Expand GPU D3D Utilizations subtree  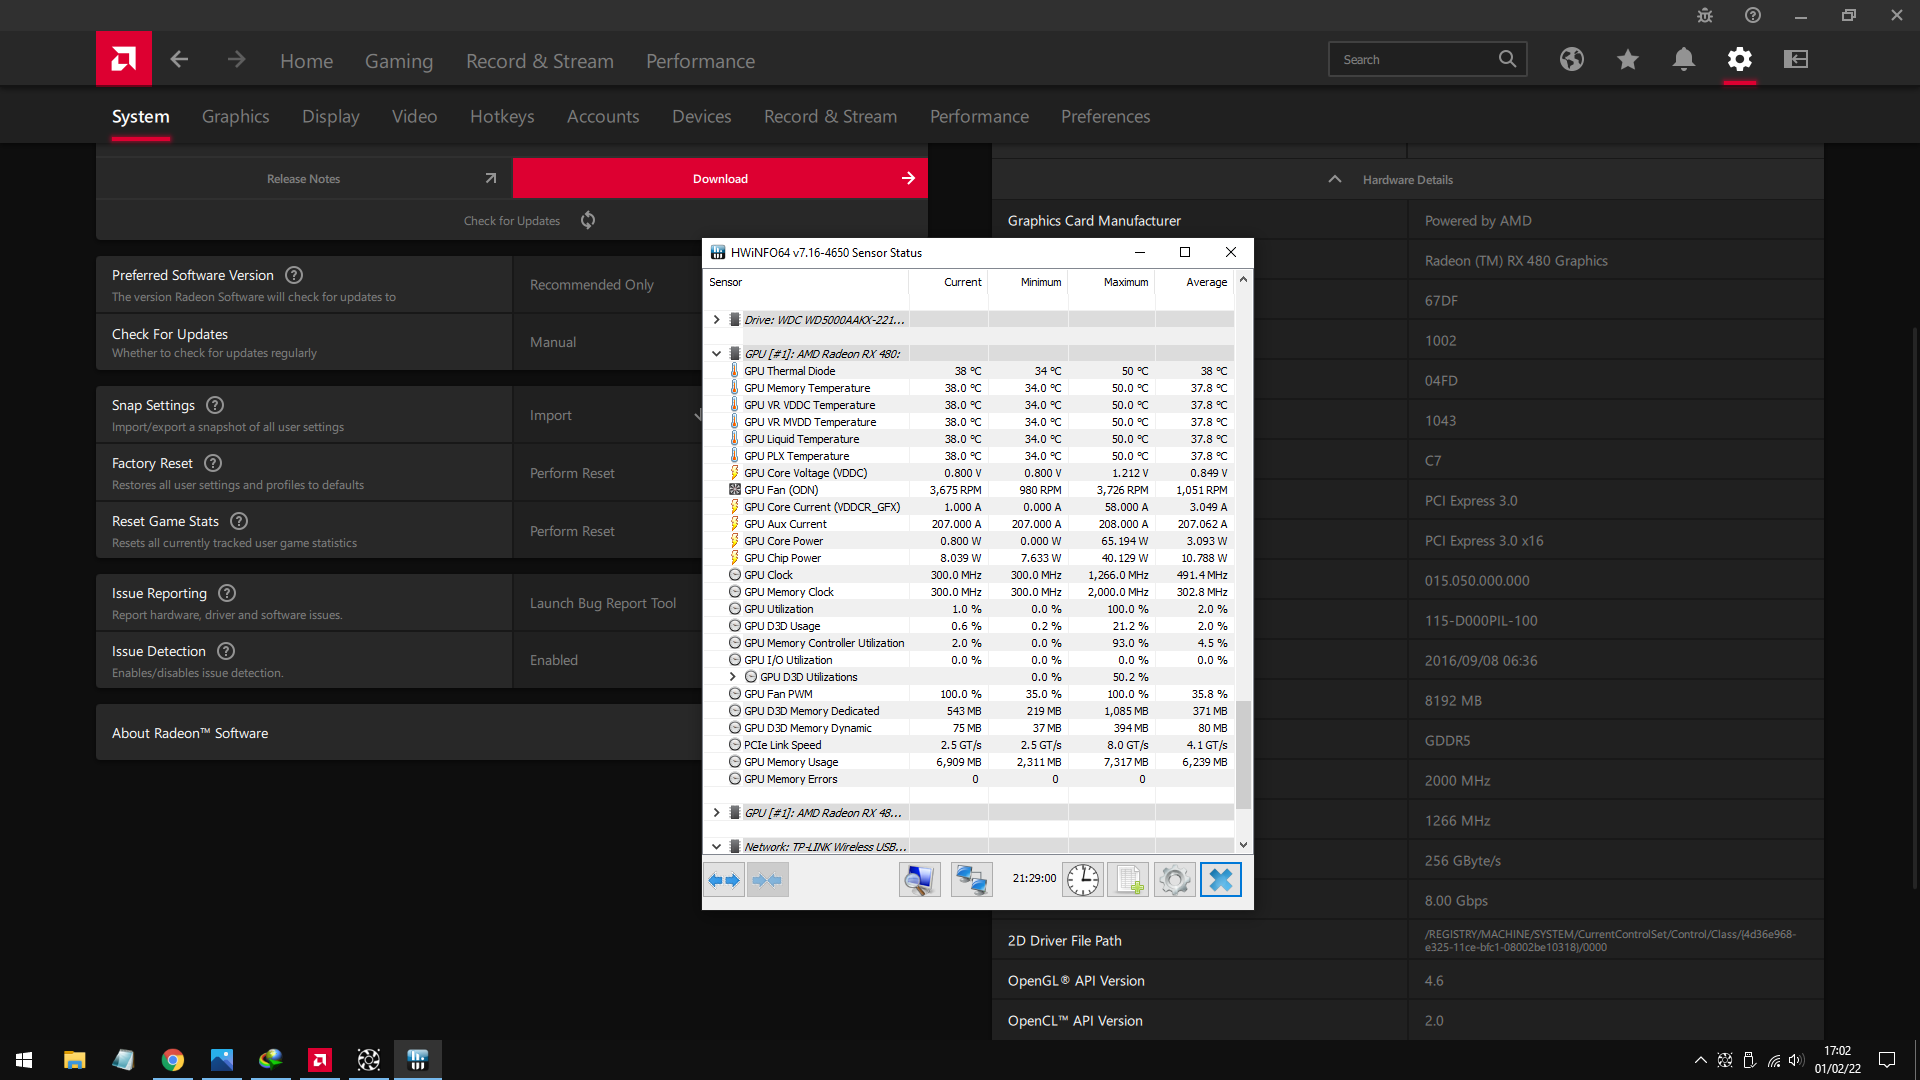tap(732, 677)
